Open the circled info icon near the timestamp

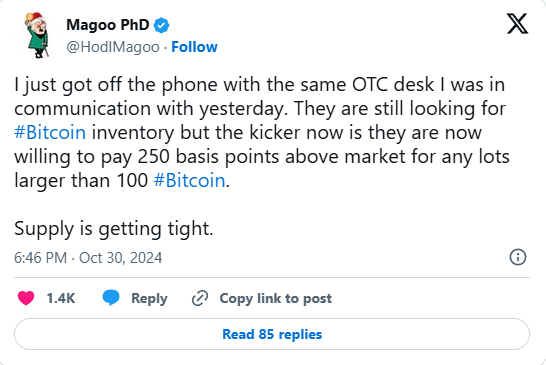click(x=518, y=257)
